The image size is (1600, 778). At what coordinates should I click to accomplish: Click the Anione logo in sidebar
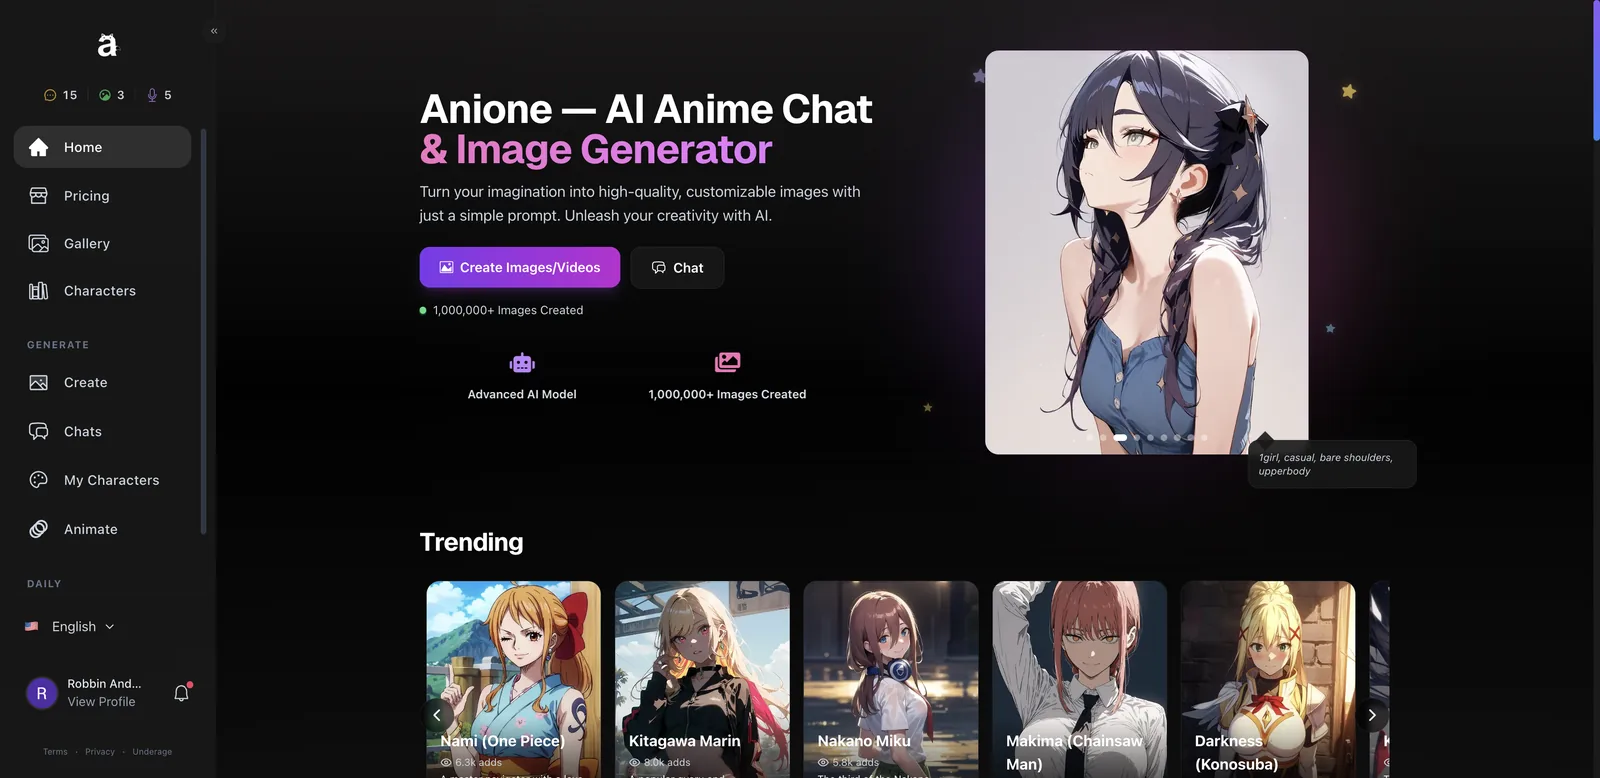(x=107, y=45)
